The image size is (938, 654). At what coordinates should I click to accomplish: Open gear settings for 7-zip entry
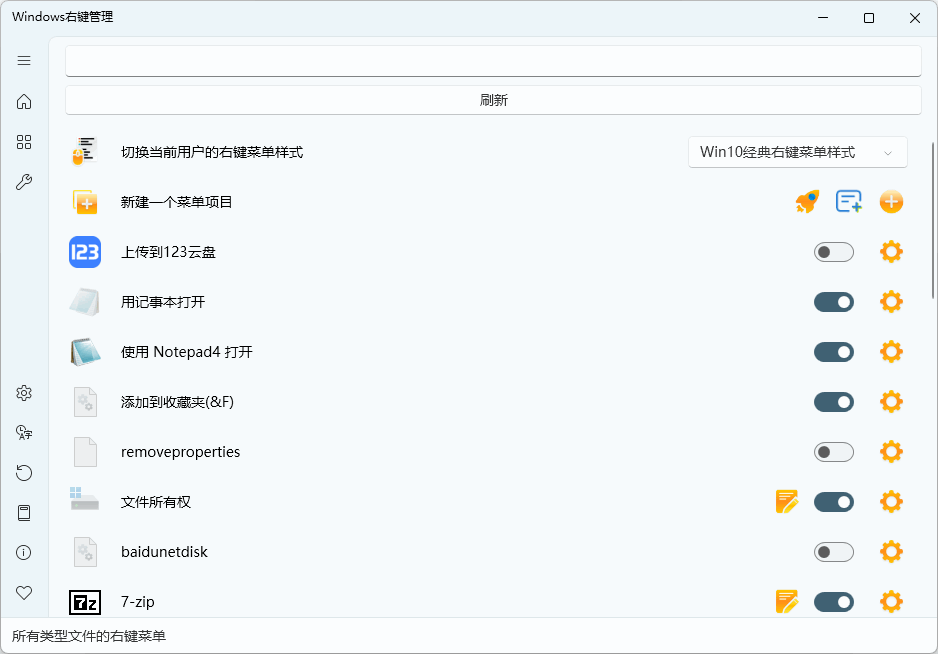tap(891, 601)
